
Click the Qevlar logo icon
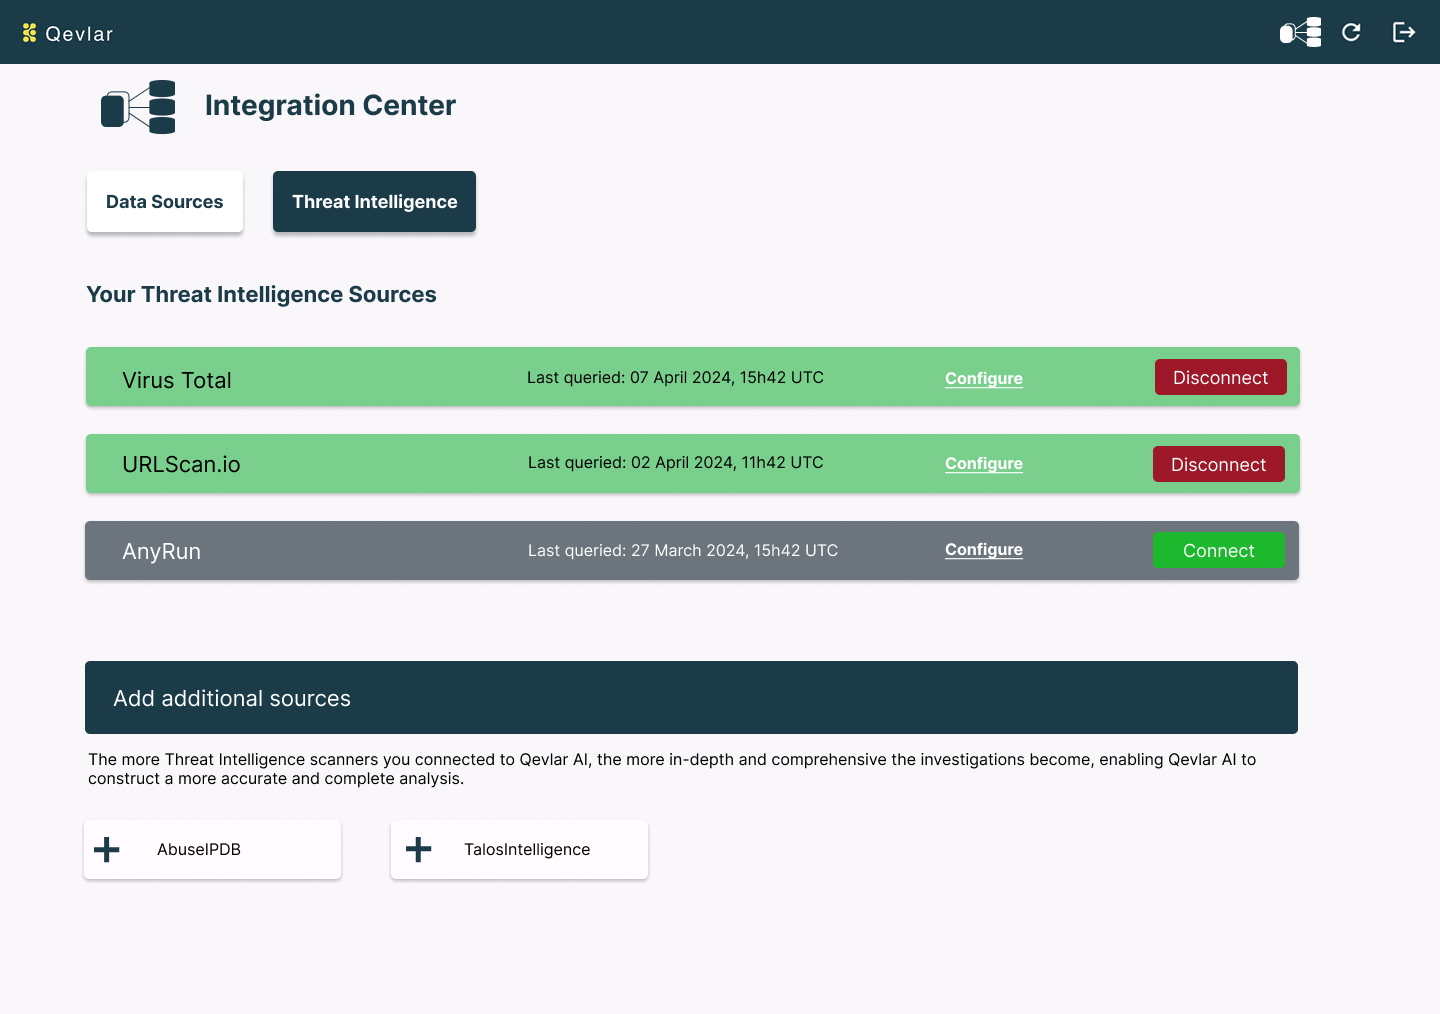(x=29, y=32)
